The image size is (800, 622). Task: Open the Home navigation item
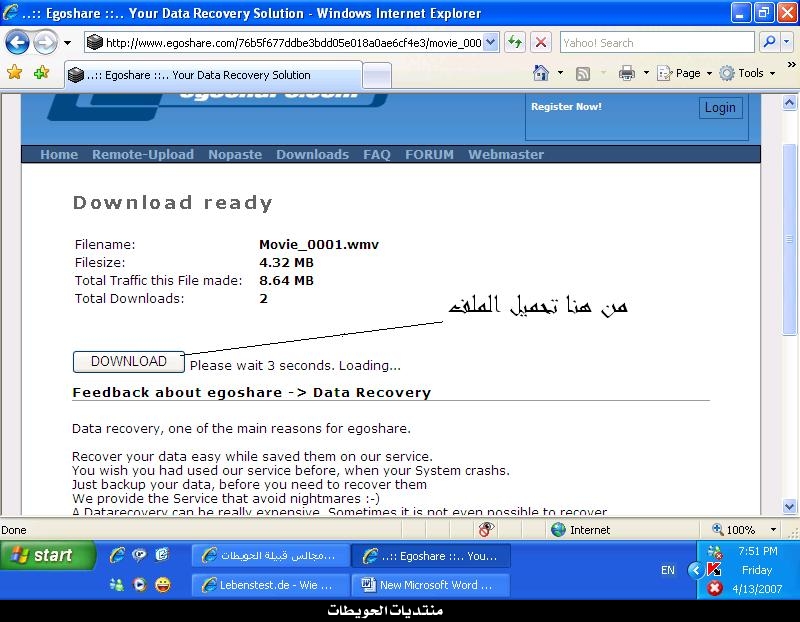coord(59,154)
